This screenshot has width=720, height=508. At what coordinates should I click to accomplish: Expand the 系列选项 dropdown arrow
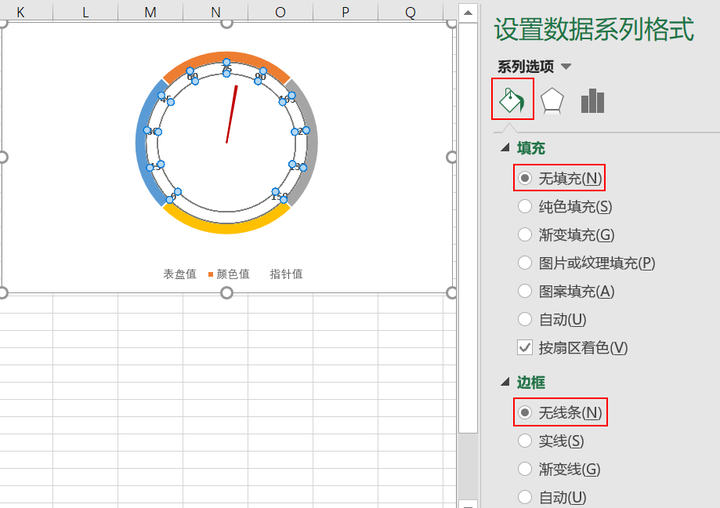coord(566,67)
